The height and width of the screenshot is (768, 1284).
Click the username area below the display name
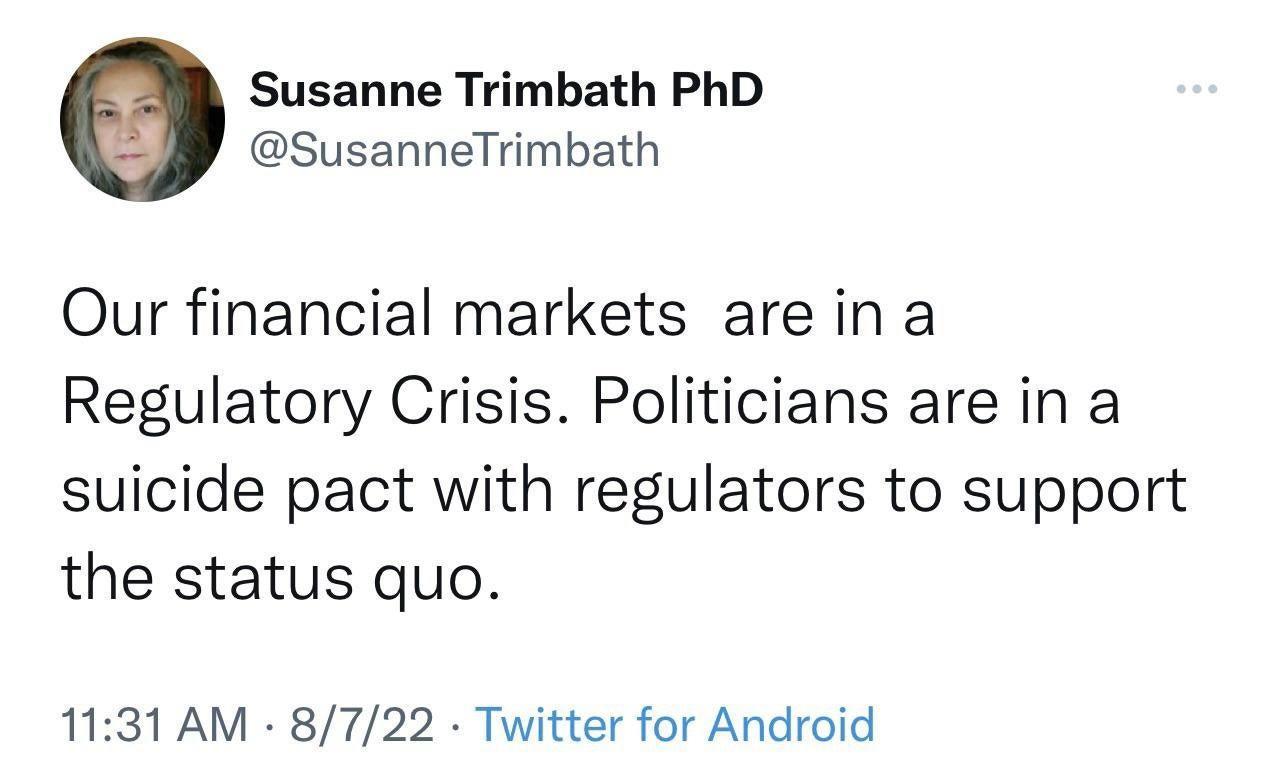(455, 149)
